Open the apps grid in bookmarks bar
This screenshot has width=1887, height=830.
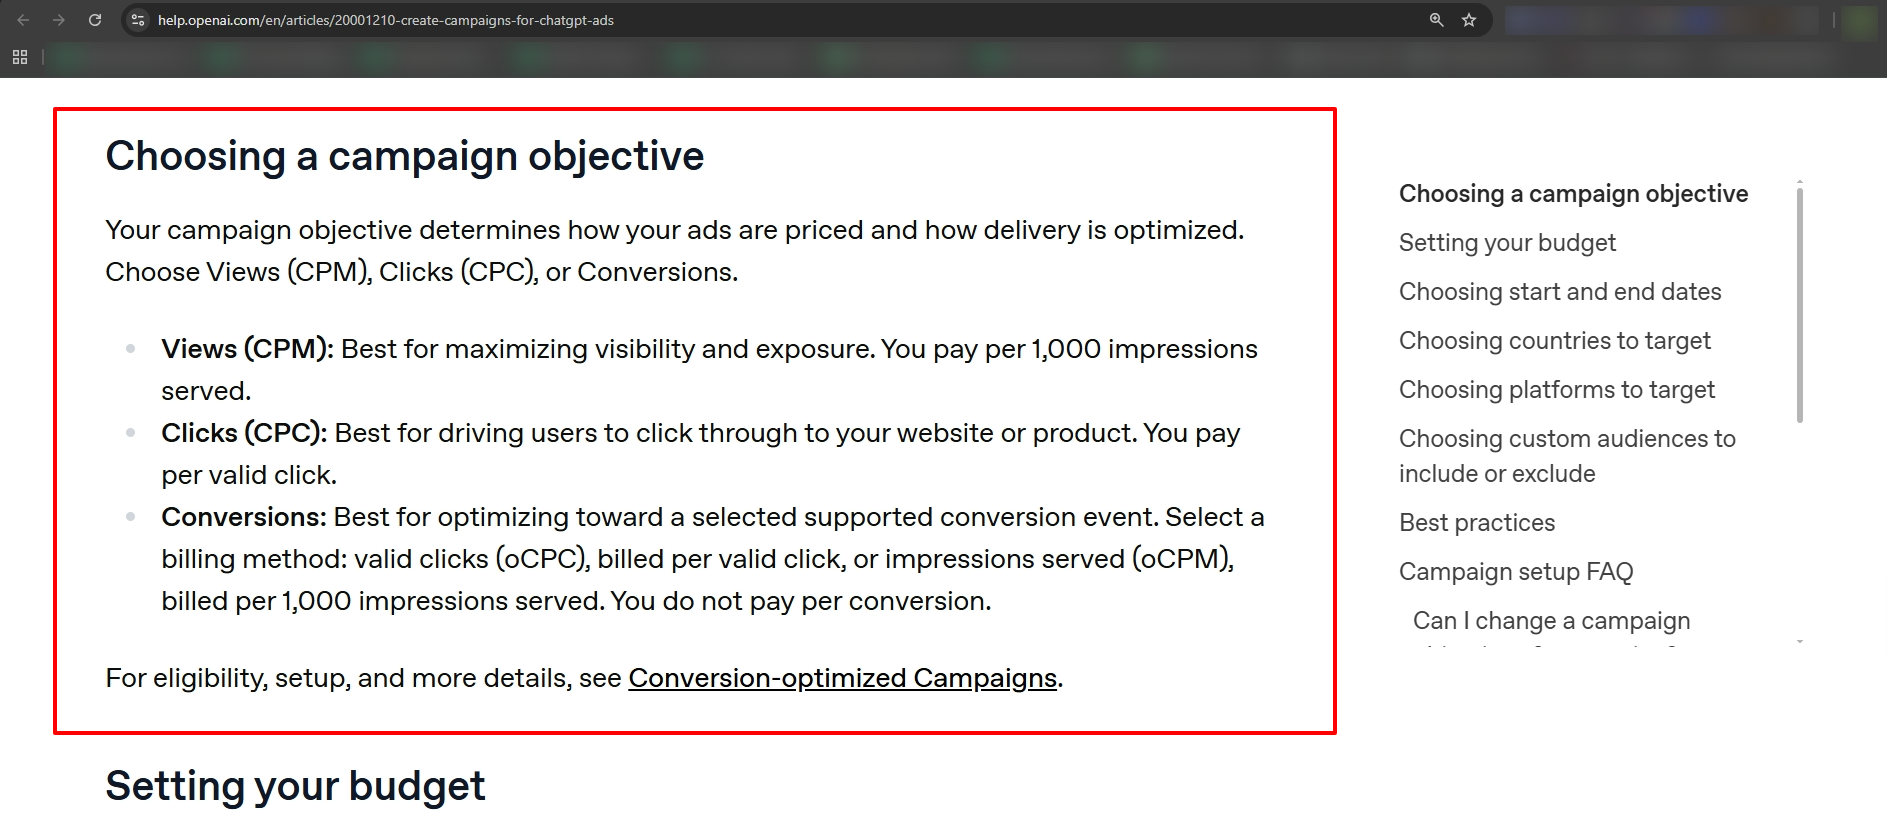point(20,57)
